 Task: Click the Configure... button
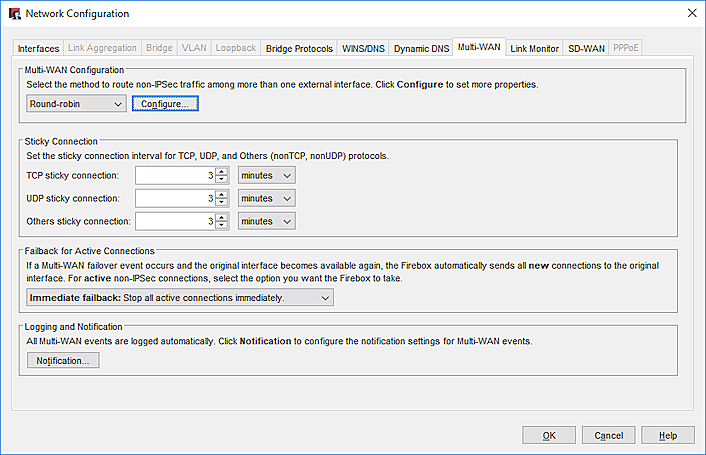pyautogui.click(x=166, y=104)
